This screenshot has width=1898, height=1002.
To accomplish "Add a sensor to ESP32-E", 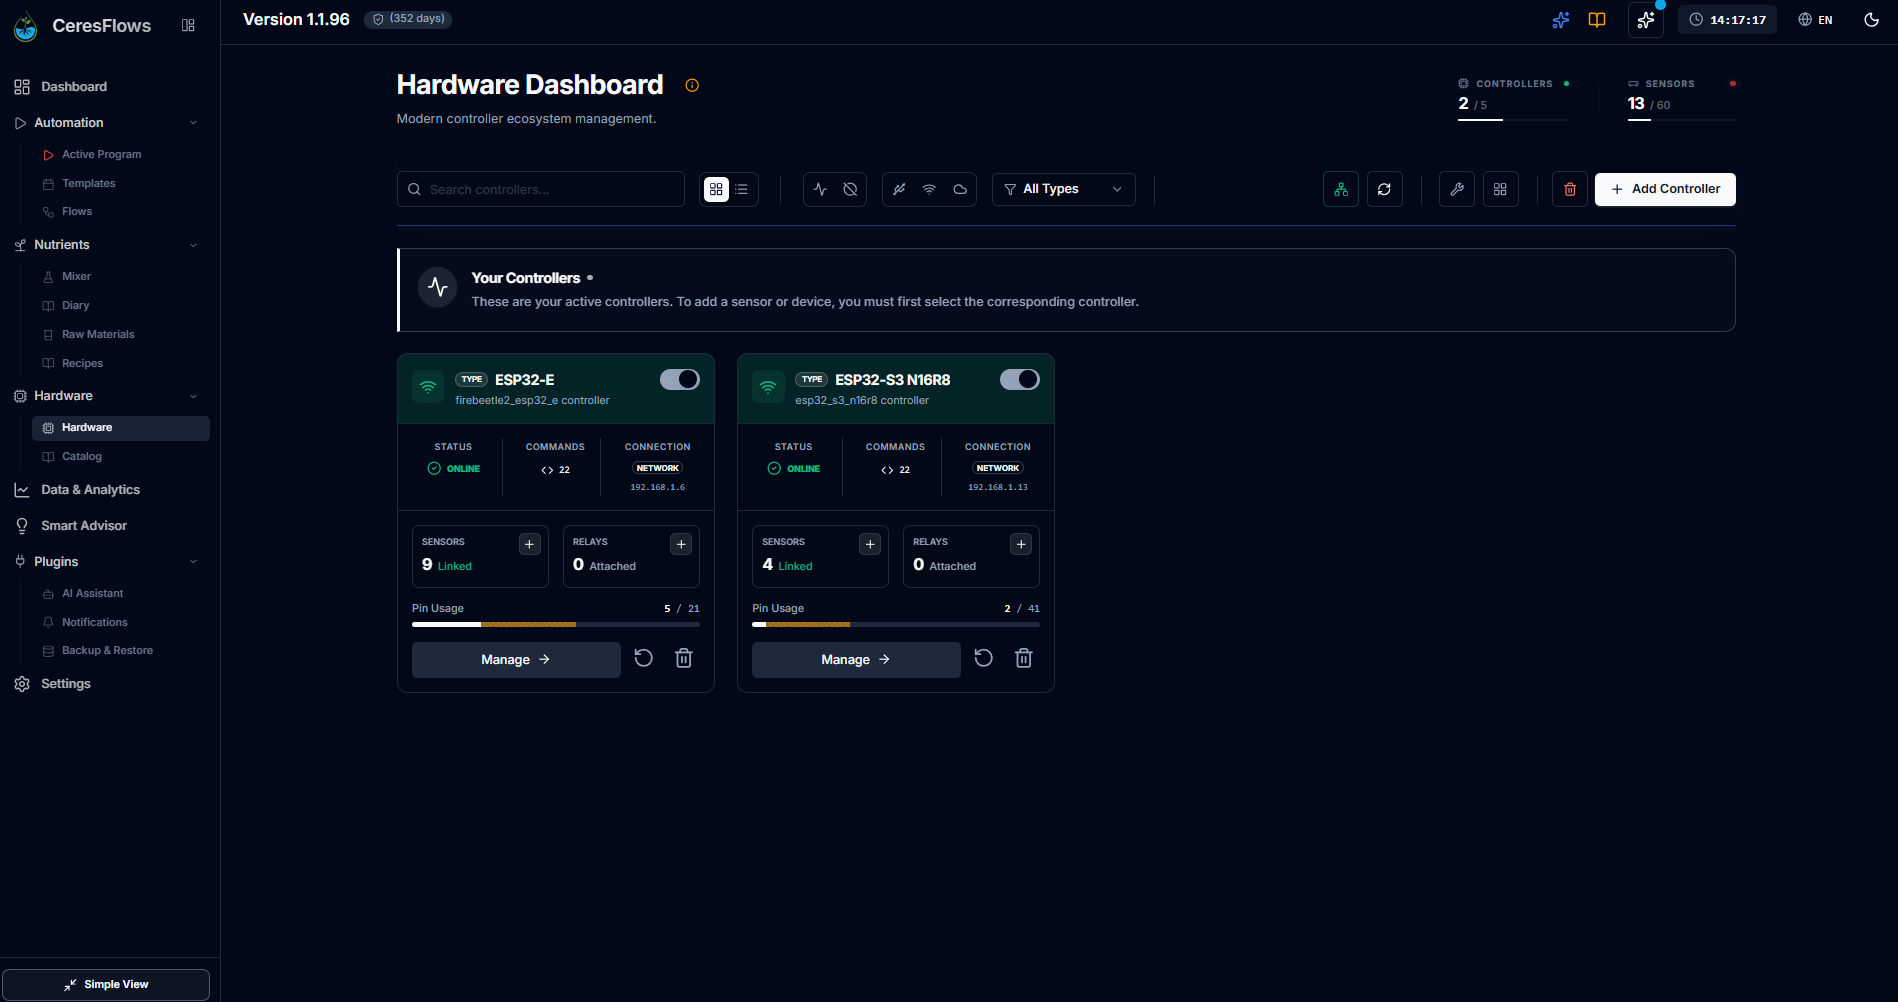I will point(530,544).
